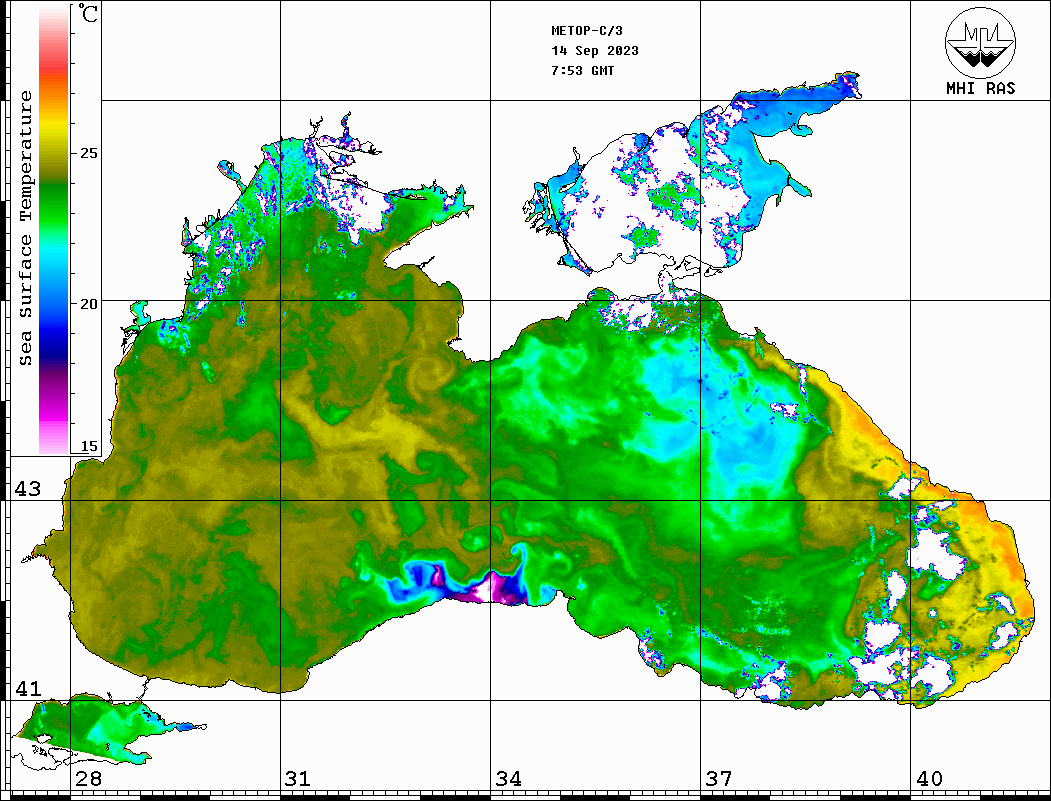The height and width of the screenshot is (801, 1051).
Task: Click the '14 Sep 2023' date text
Action: 595,51
